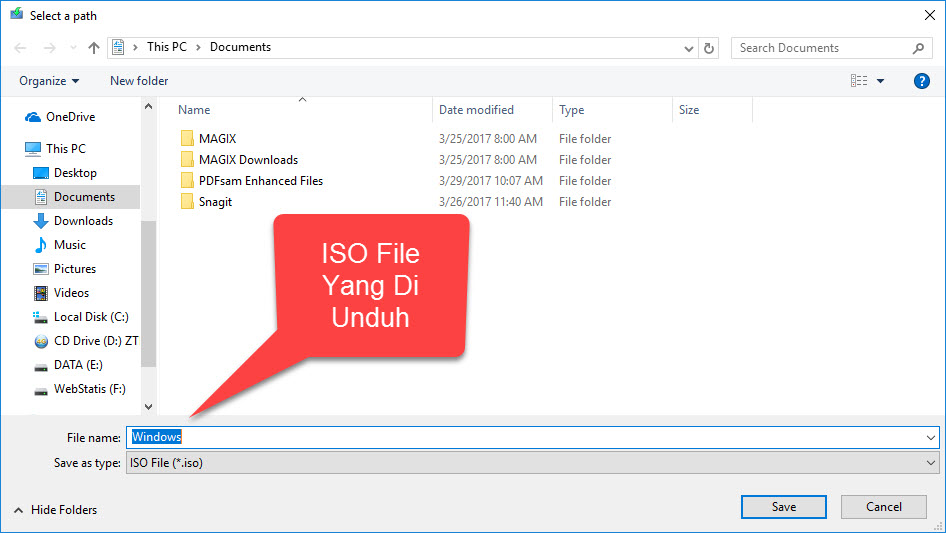Open the change view options dropdown
This screenshot has height=533, width=946.
click(x=880, y=81)
